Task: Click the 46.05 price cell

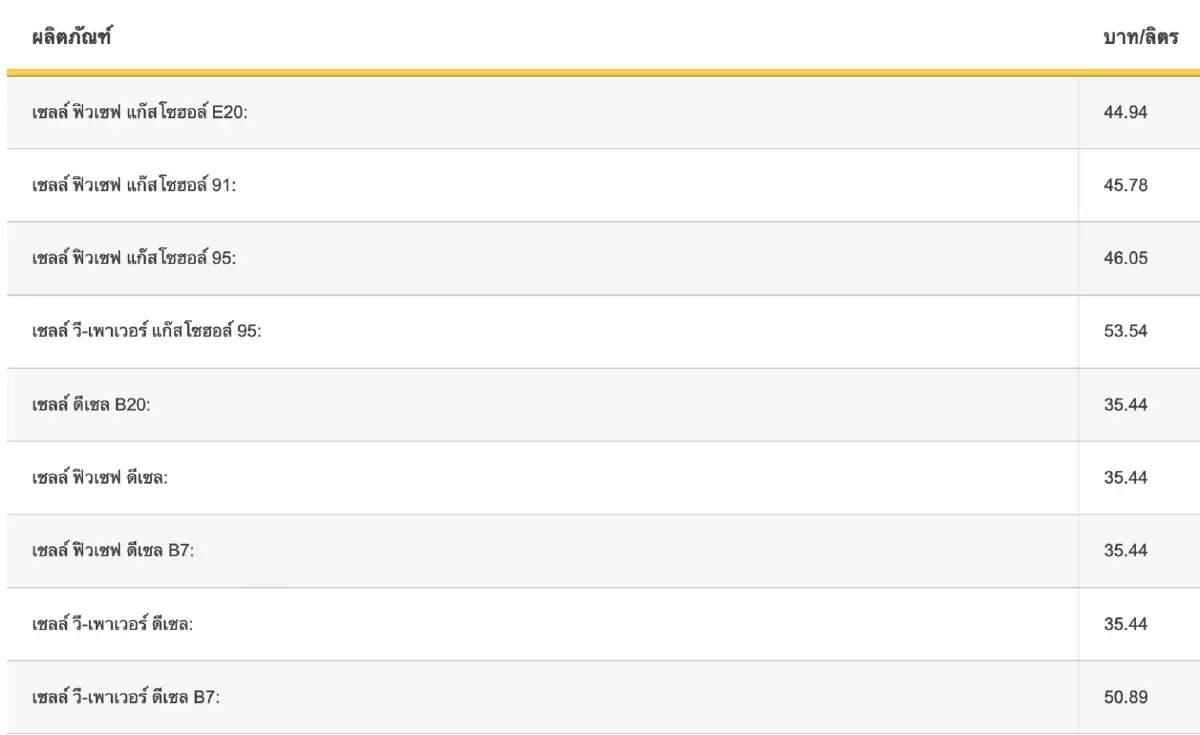Action: point(1125,258)
